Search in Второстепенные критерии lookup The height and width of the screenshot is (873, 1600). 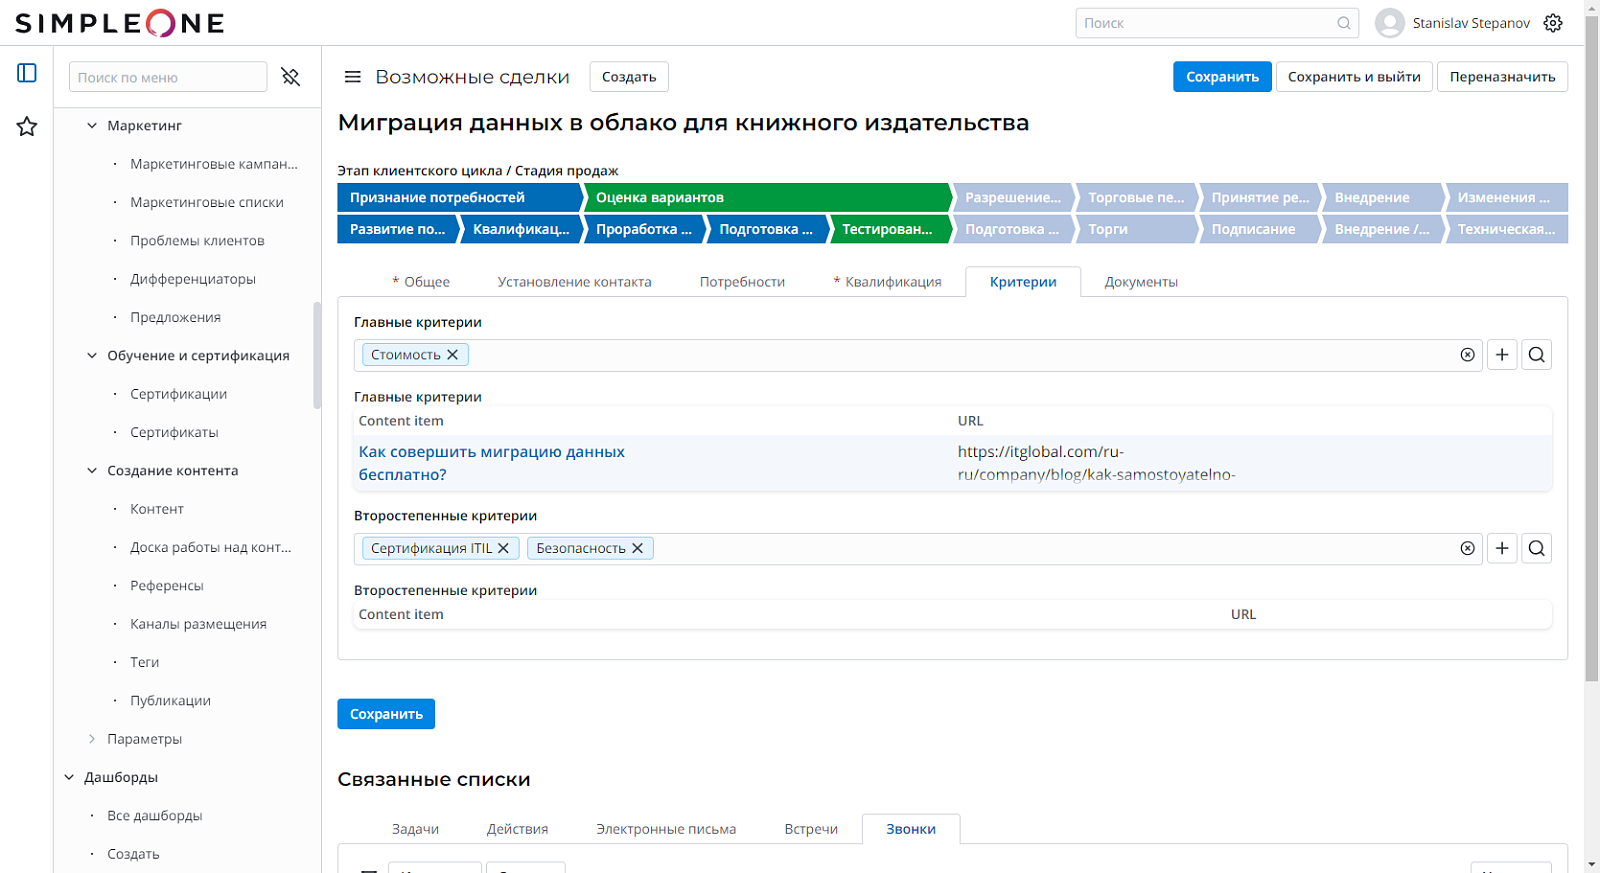[x=1537, y=548]
